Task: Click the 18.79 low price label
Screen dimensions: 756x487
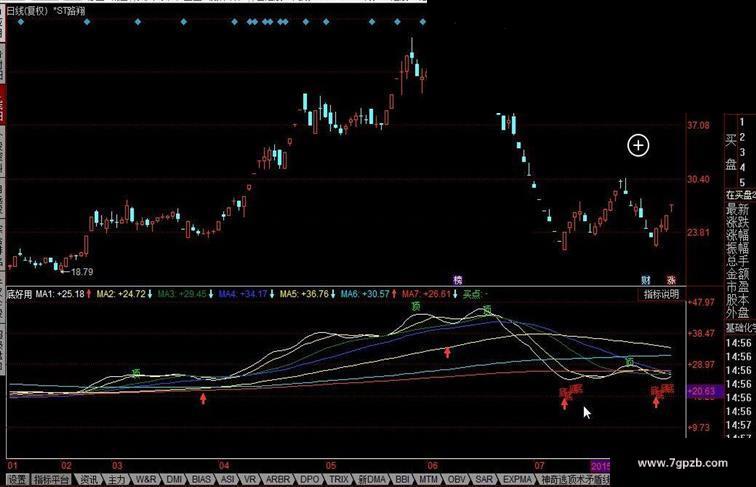Action: 82,272
